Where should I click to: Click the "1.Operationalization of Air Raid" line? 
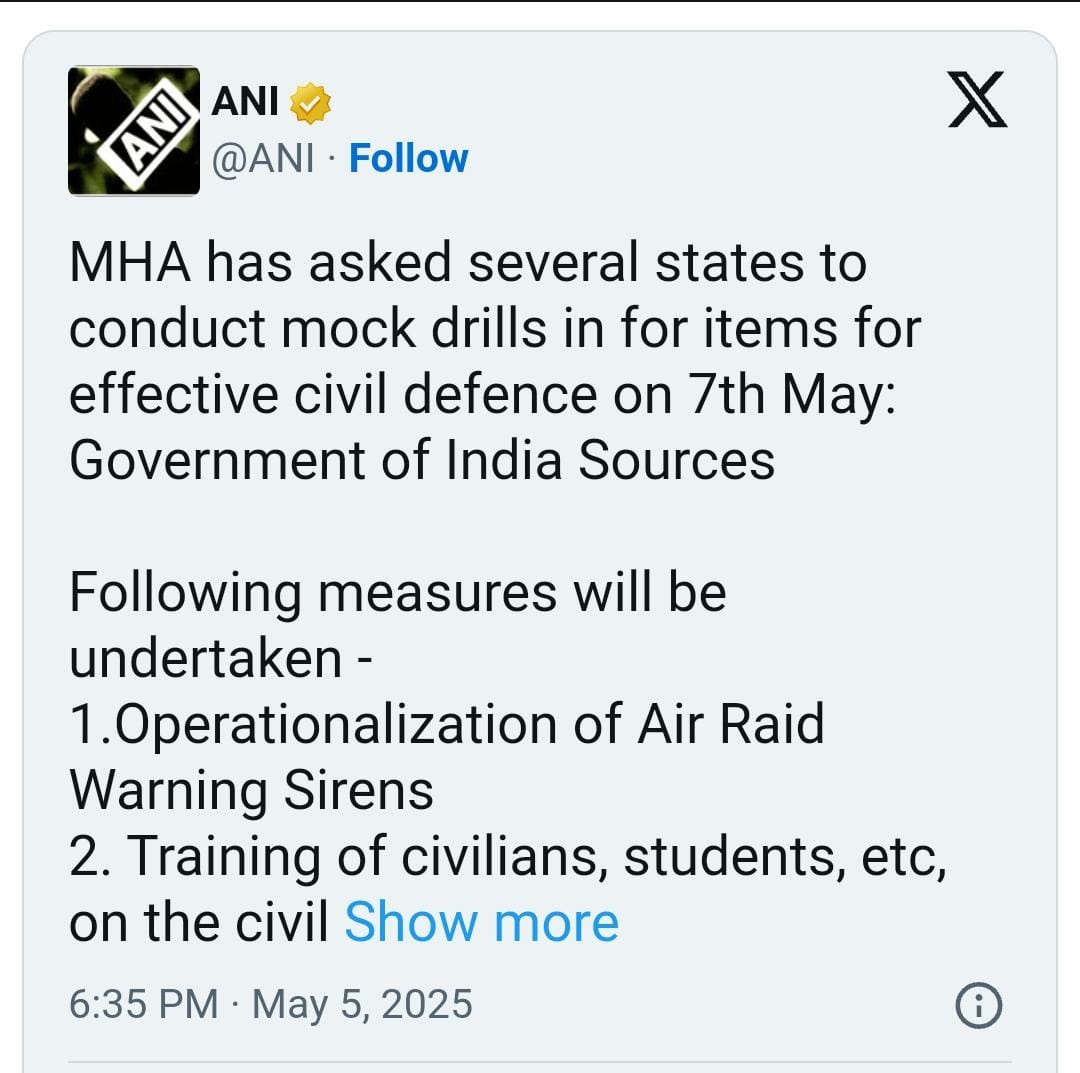coord(446,725)
